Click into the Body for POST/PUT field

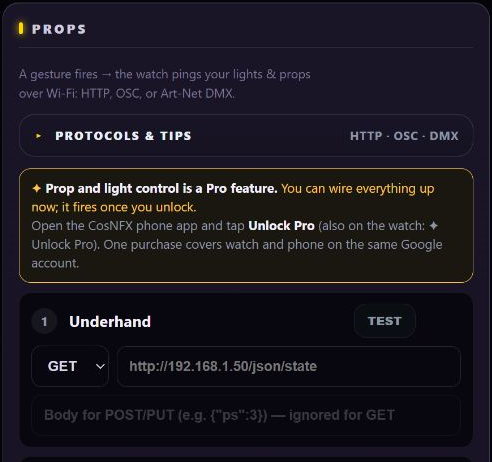click(x=246, y=415)
